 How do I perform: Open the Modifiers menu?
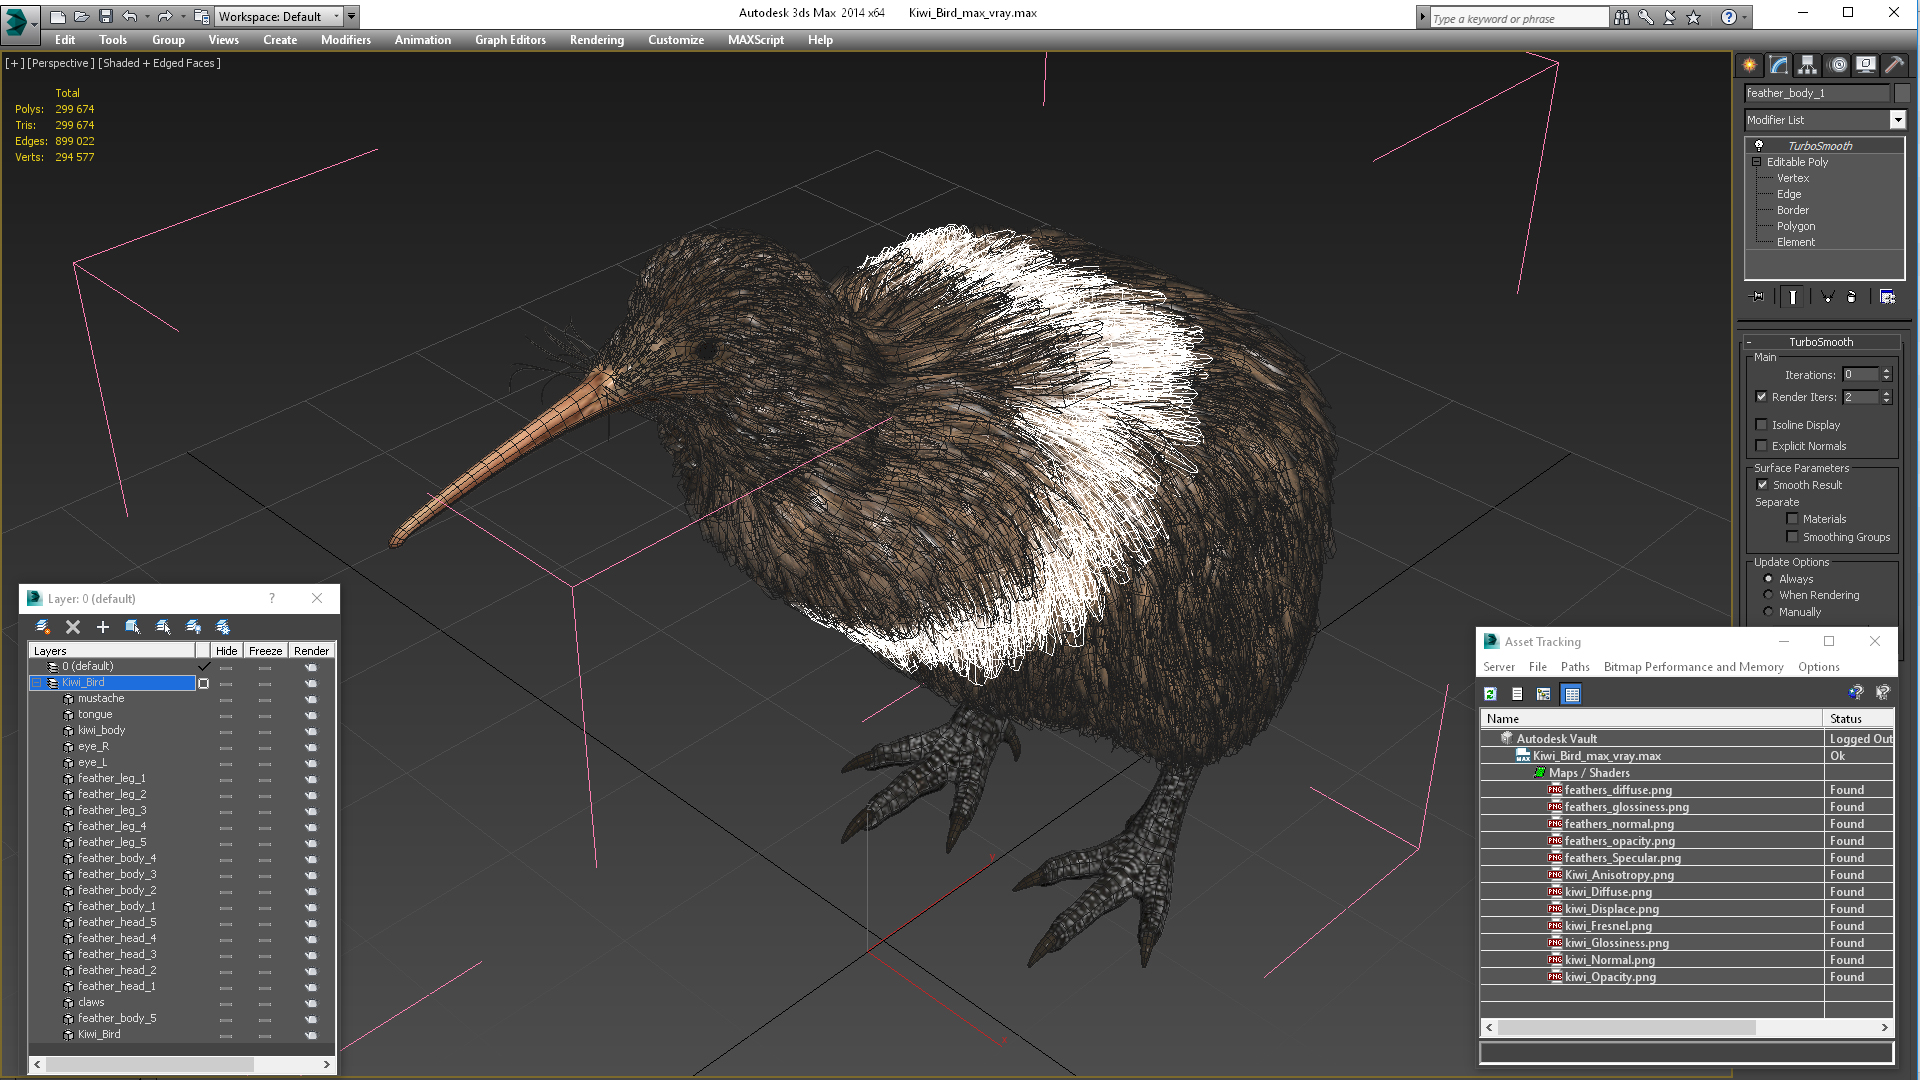pos(346,40)
